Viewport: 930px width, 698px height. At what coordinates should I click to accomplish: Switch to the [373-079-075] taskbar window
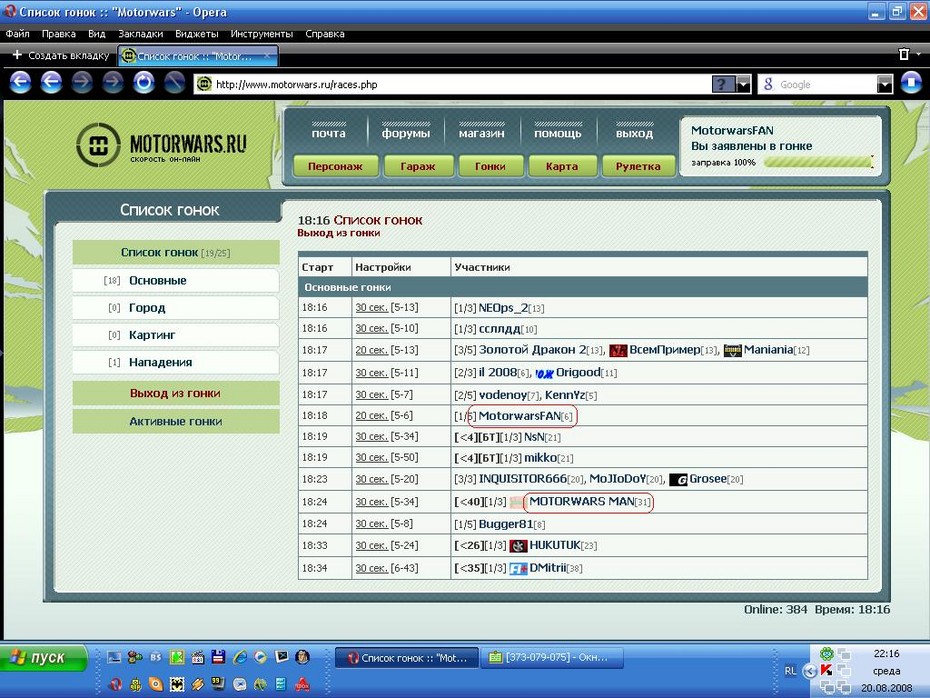[x=554, y=658]
